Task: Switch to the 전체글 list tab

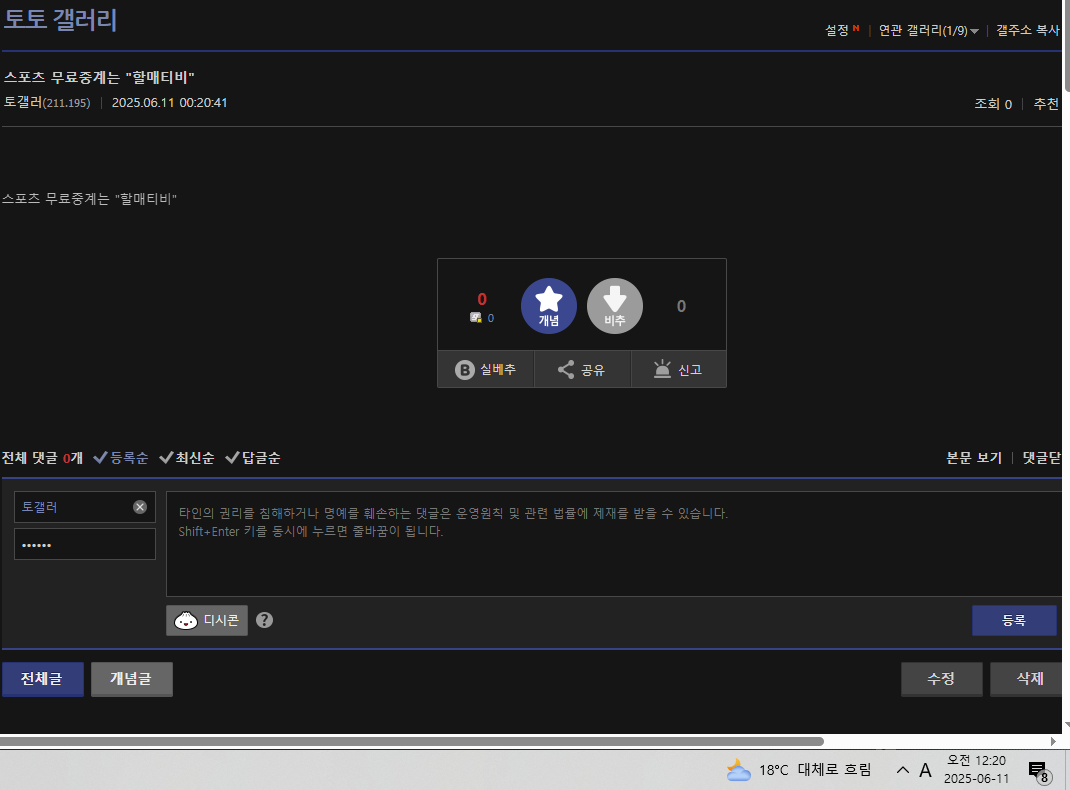Action: coord(42,679)
